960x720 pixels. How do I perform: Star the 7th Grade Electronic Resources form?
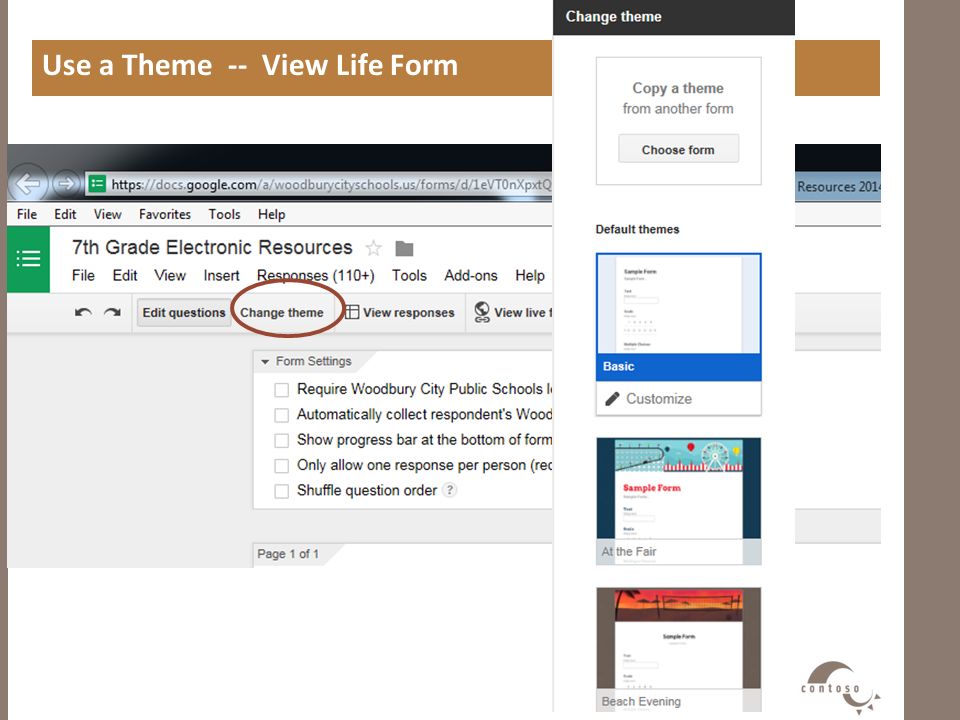coord(373,248)
